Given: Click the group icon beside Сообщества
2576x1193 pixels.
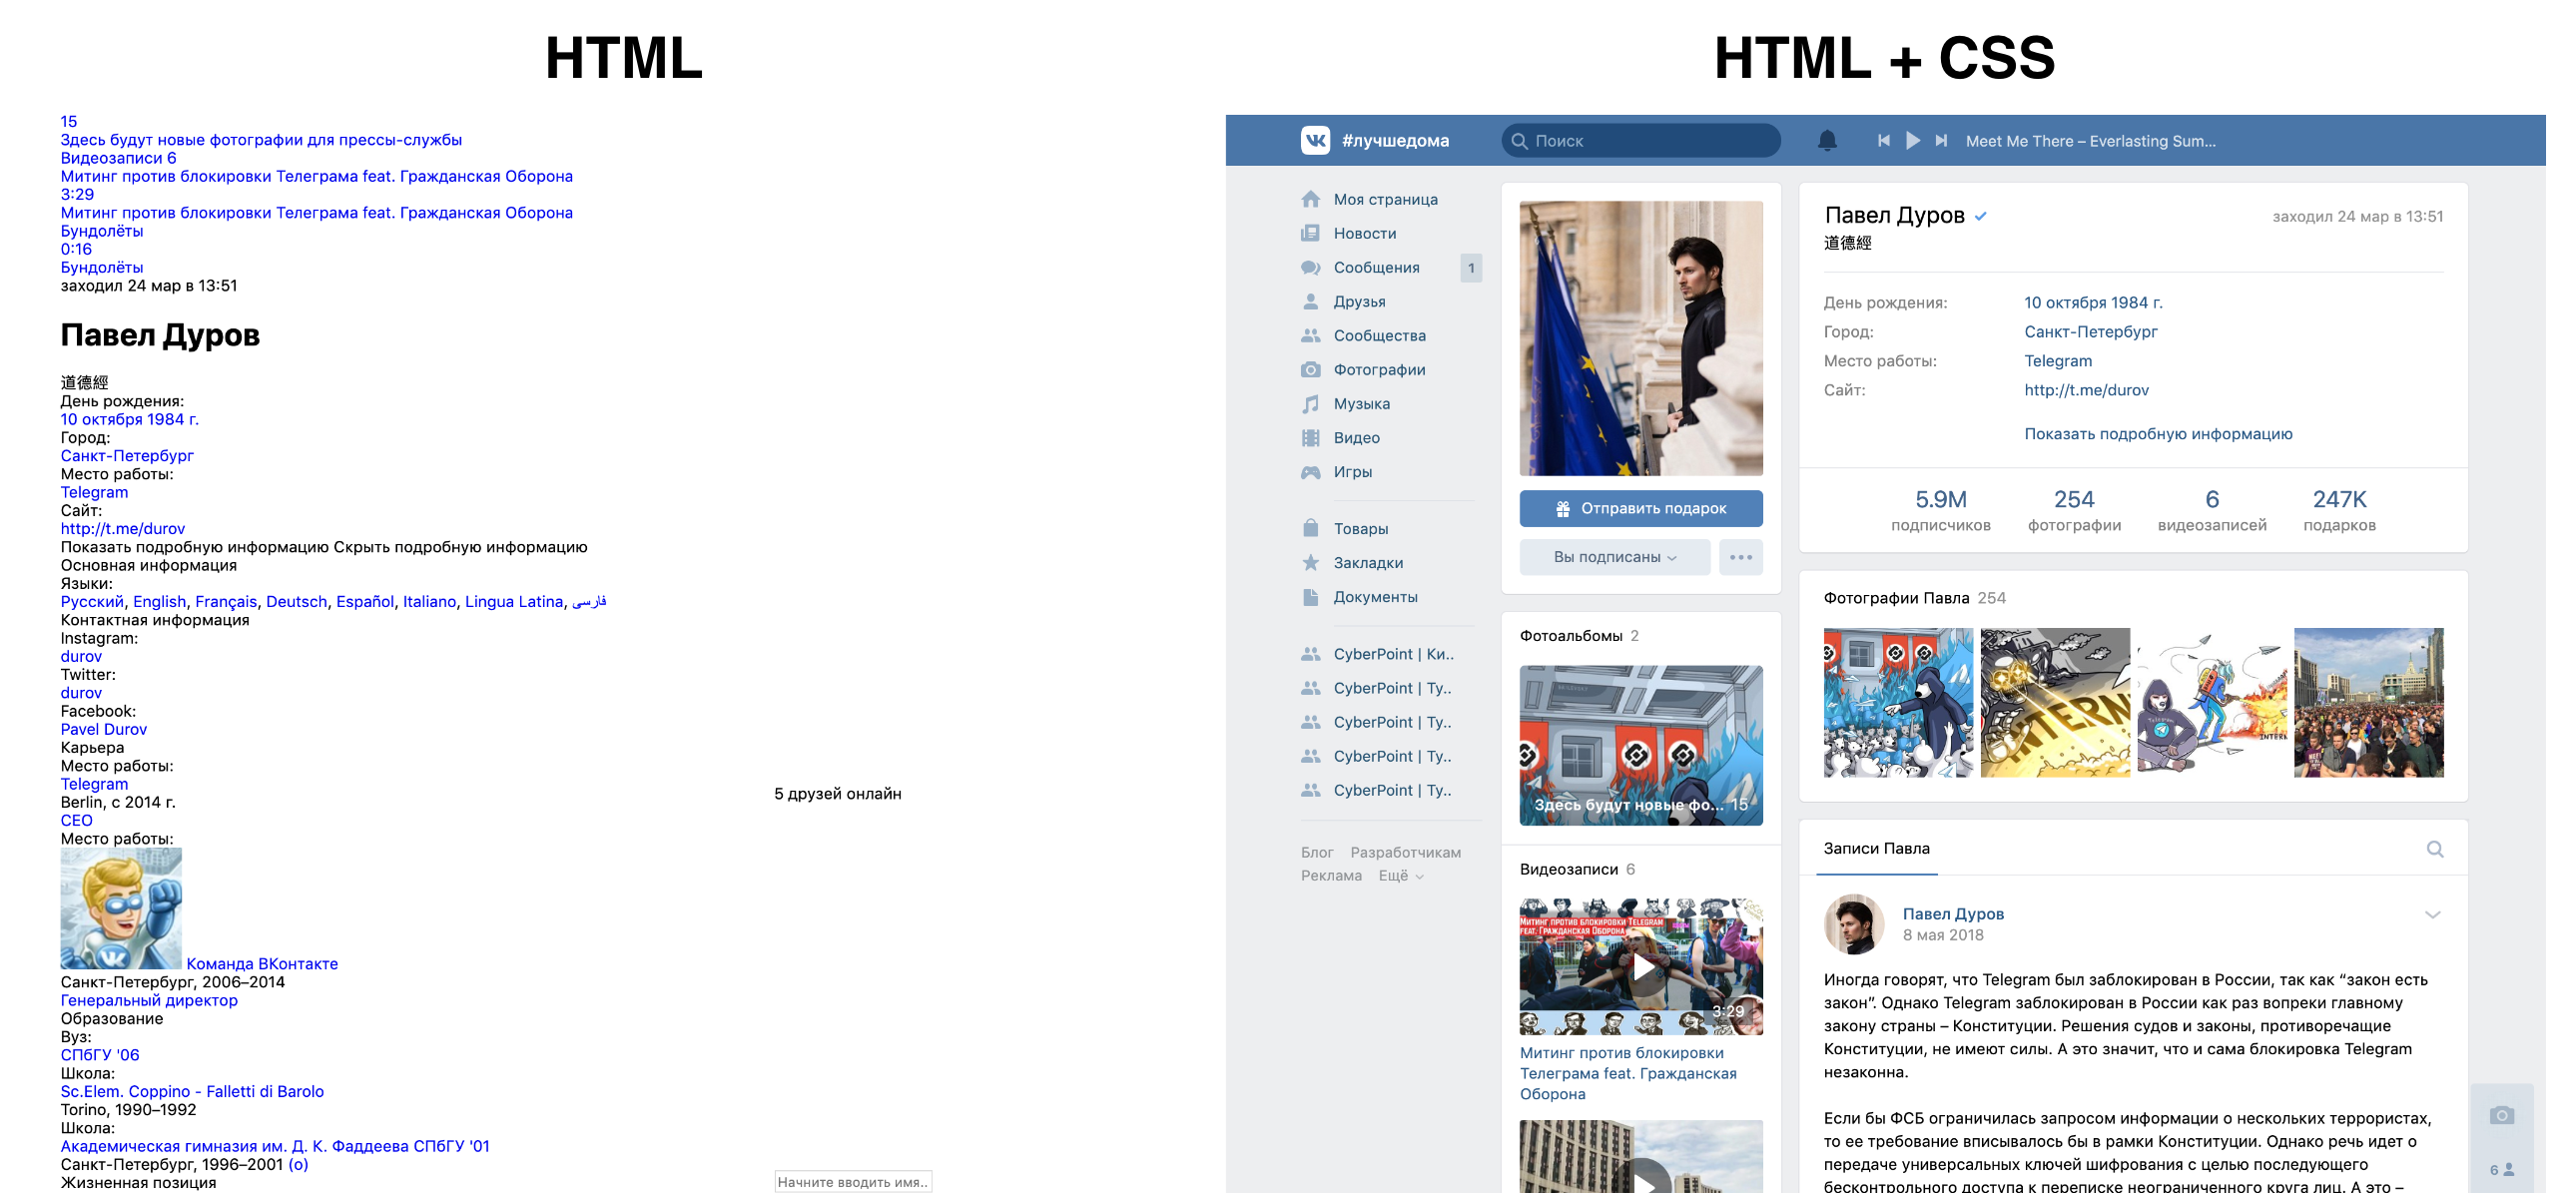Looking at the screenshot, I should [x=1310, y=335].
